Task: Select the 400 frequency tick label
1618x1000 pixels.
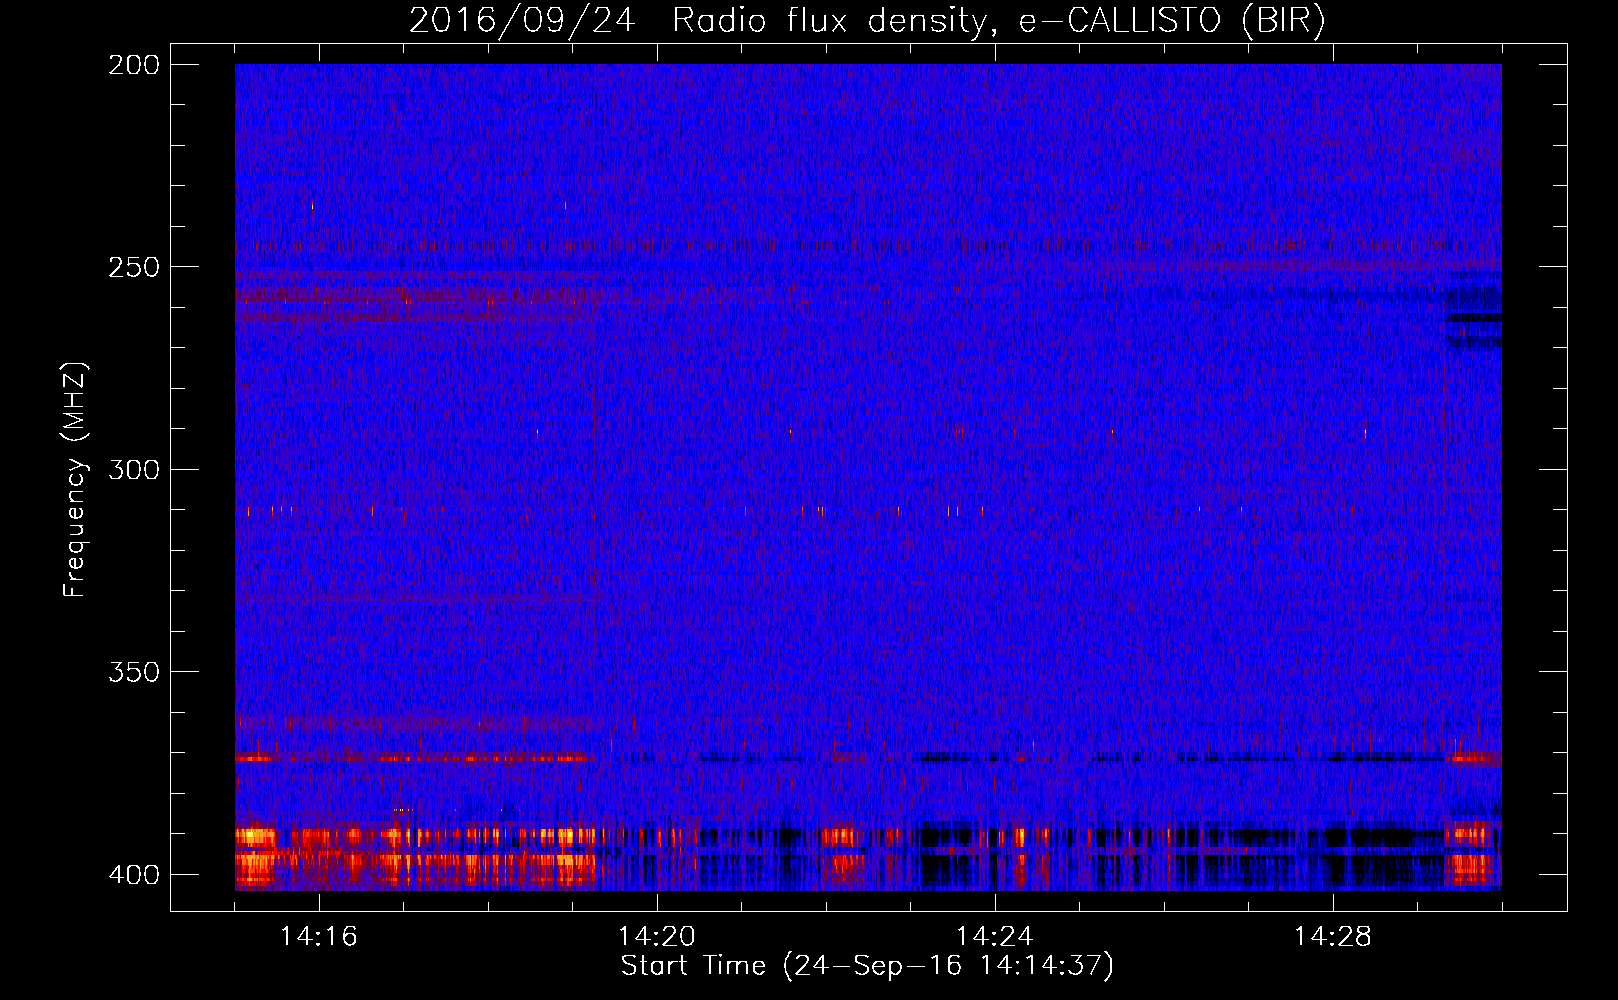Action: (134, 875)
